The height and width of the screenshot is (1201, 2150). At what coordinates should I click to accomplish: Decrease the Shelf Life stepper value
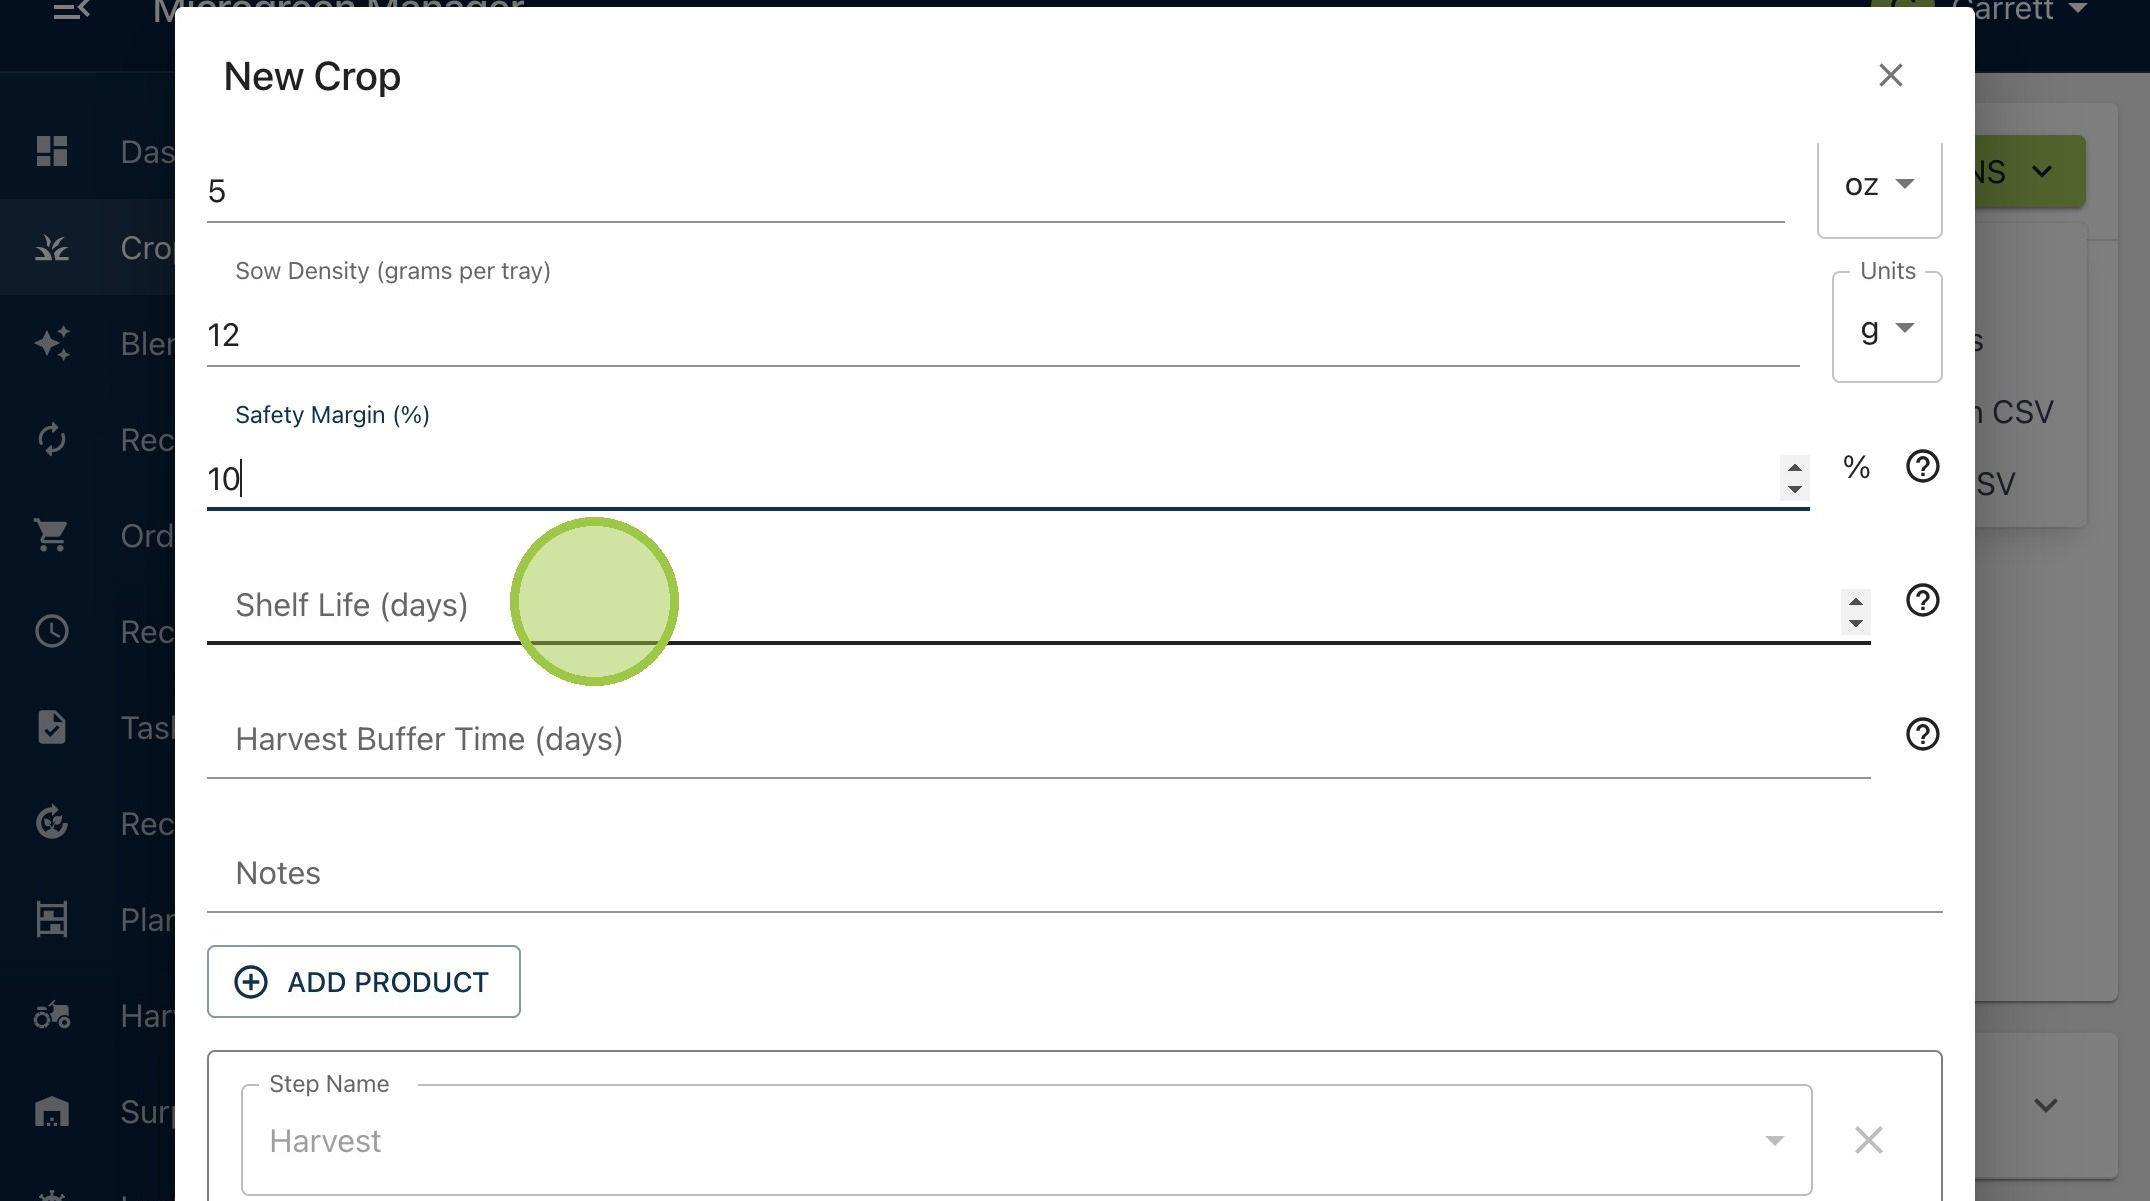1856,623
